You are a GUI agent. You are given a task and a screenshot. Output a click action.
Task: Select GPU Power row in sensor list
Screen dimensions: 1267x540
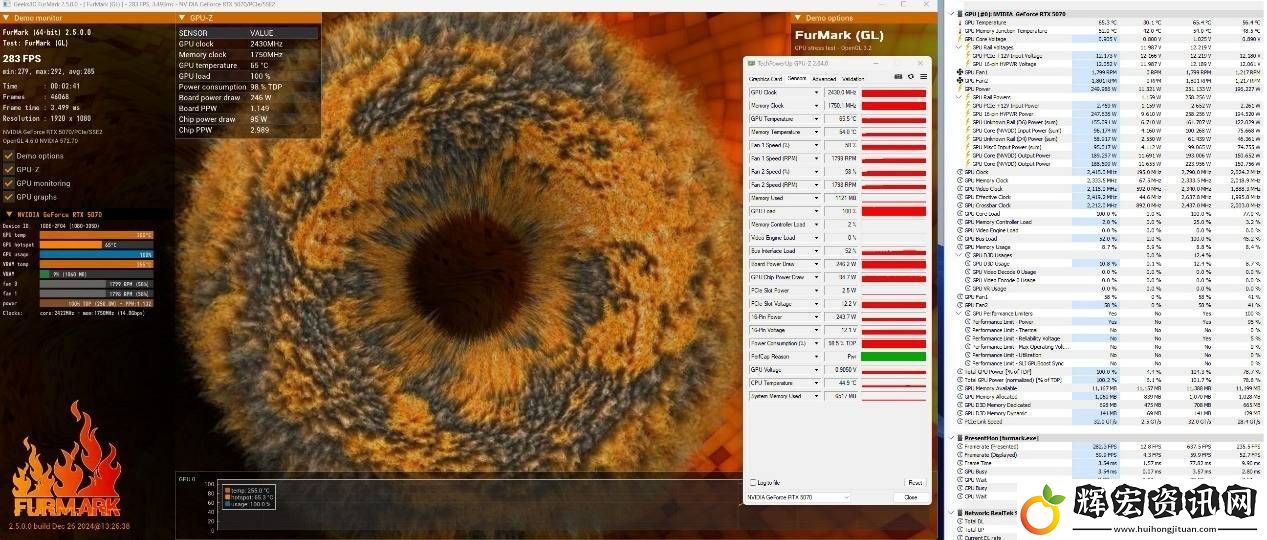pos(1112,88)
